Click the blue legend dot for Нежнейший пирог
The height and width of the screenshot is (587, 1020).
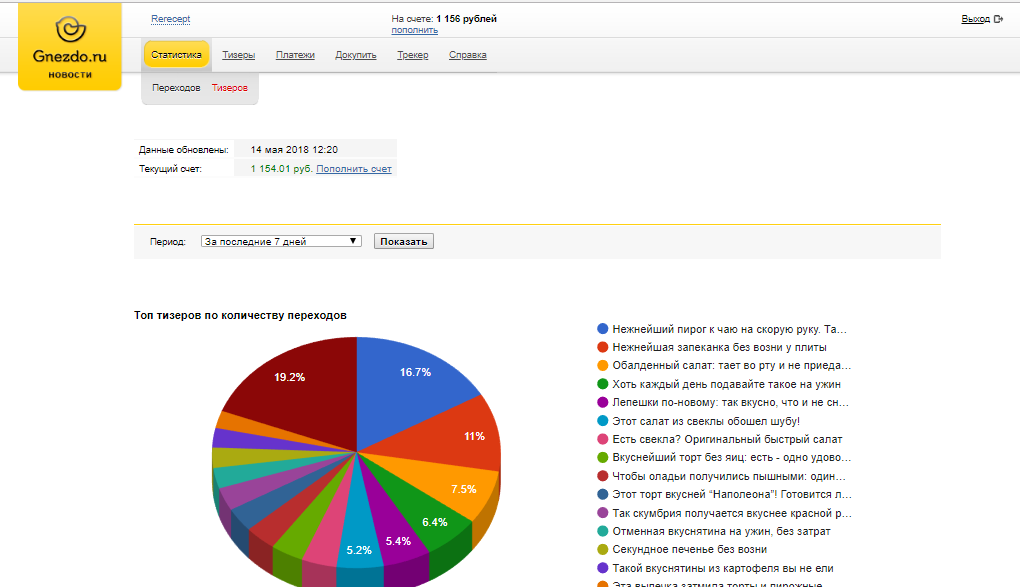[x=602, y=329]
